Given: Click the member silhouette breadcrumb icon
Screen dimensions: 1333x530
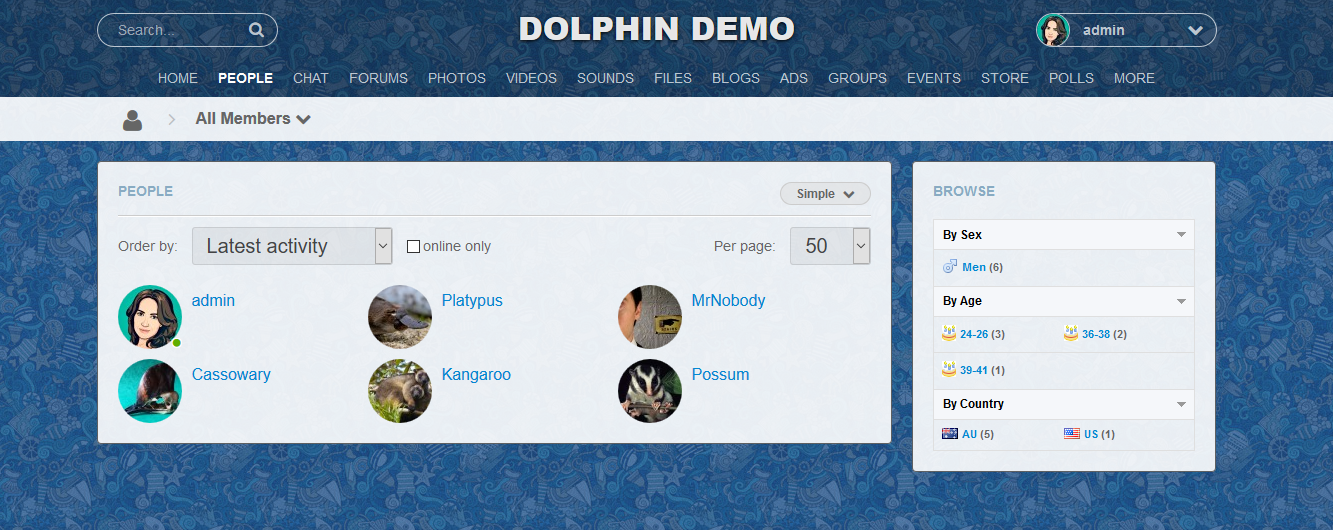Looking at the screenshot, I should pos(132,120).
